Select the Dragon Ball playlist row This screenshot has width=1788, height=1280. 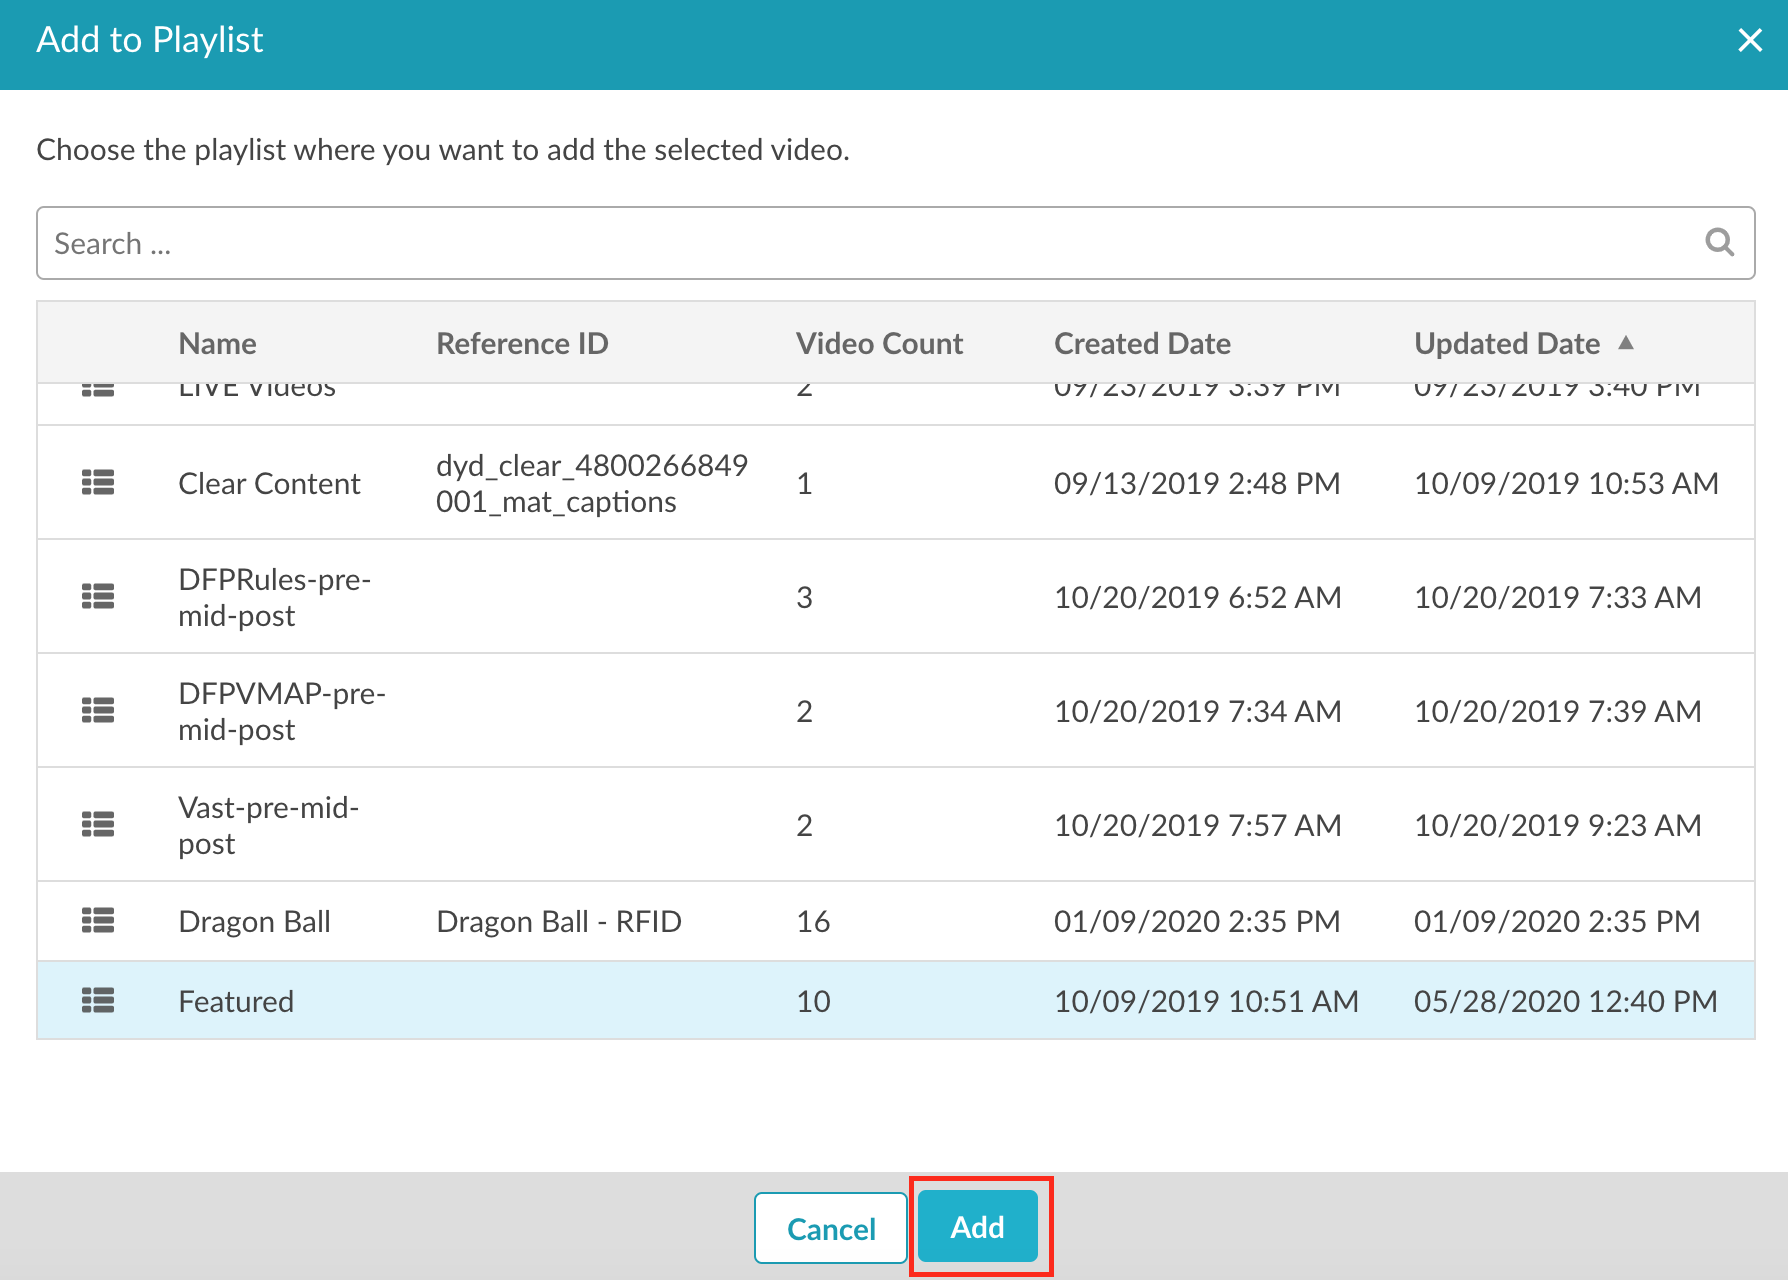click(254, 921)
